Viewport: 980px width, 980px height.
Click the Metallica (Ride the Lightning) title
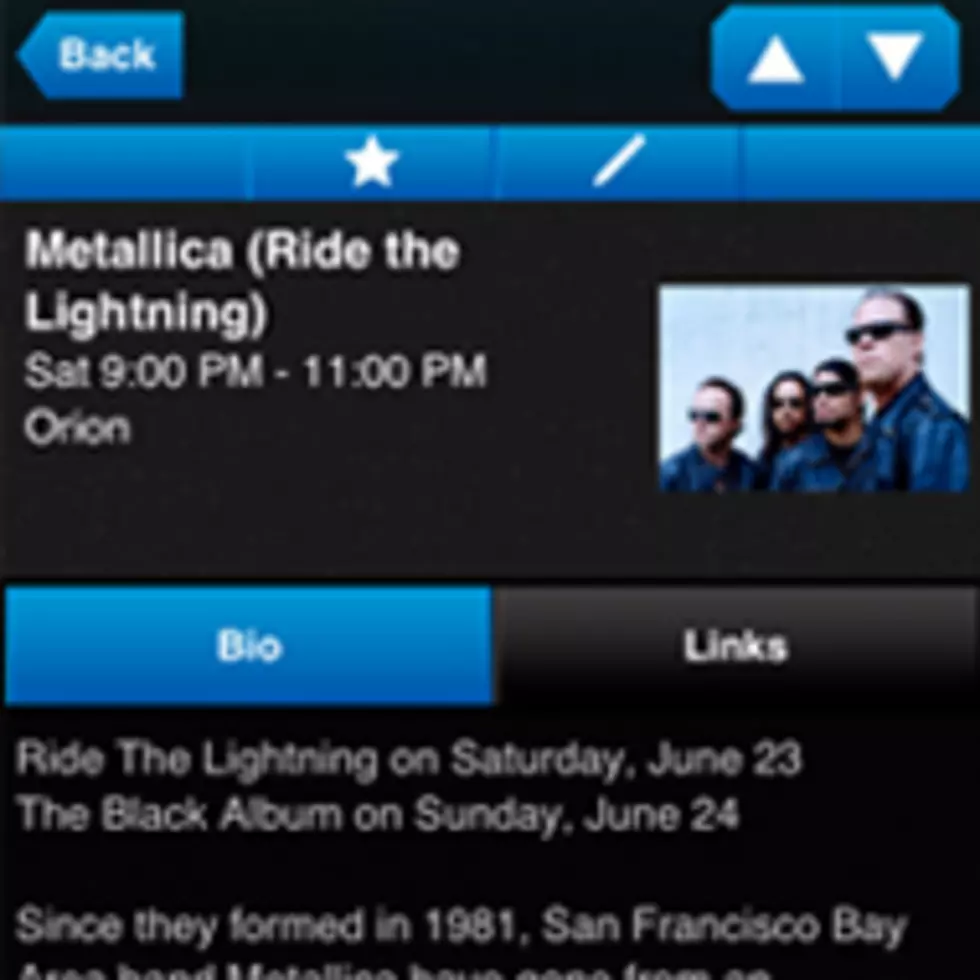242,281
